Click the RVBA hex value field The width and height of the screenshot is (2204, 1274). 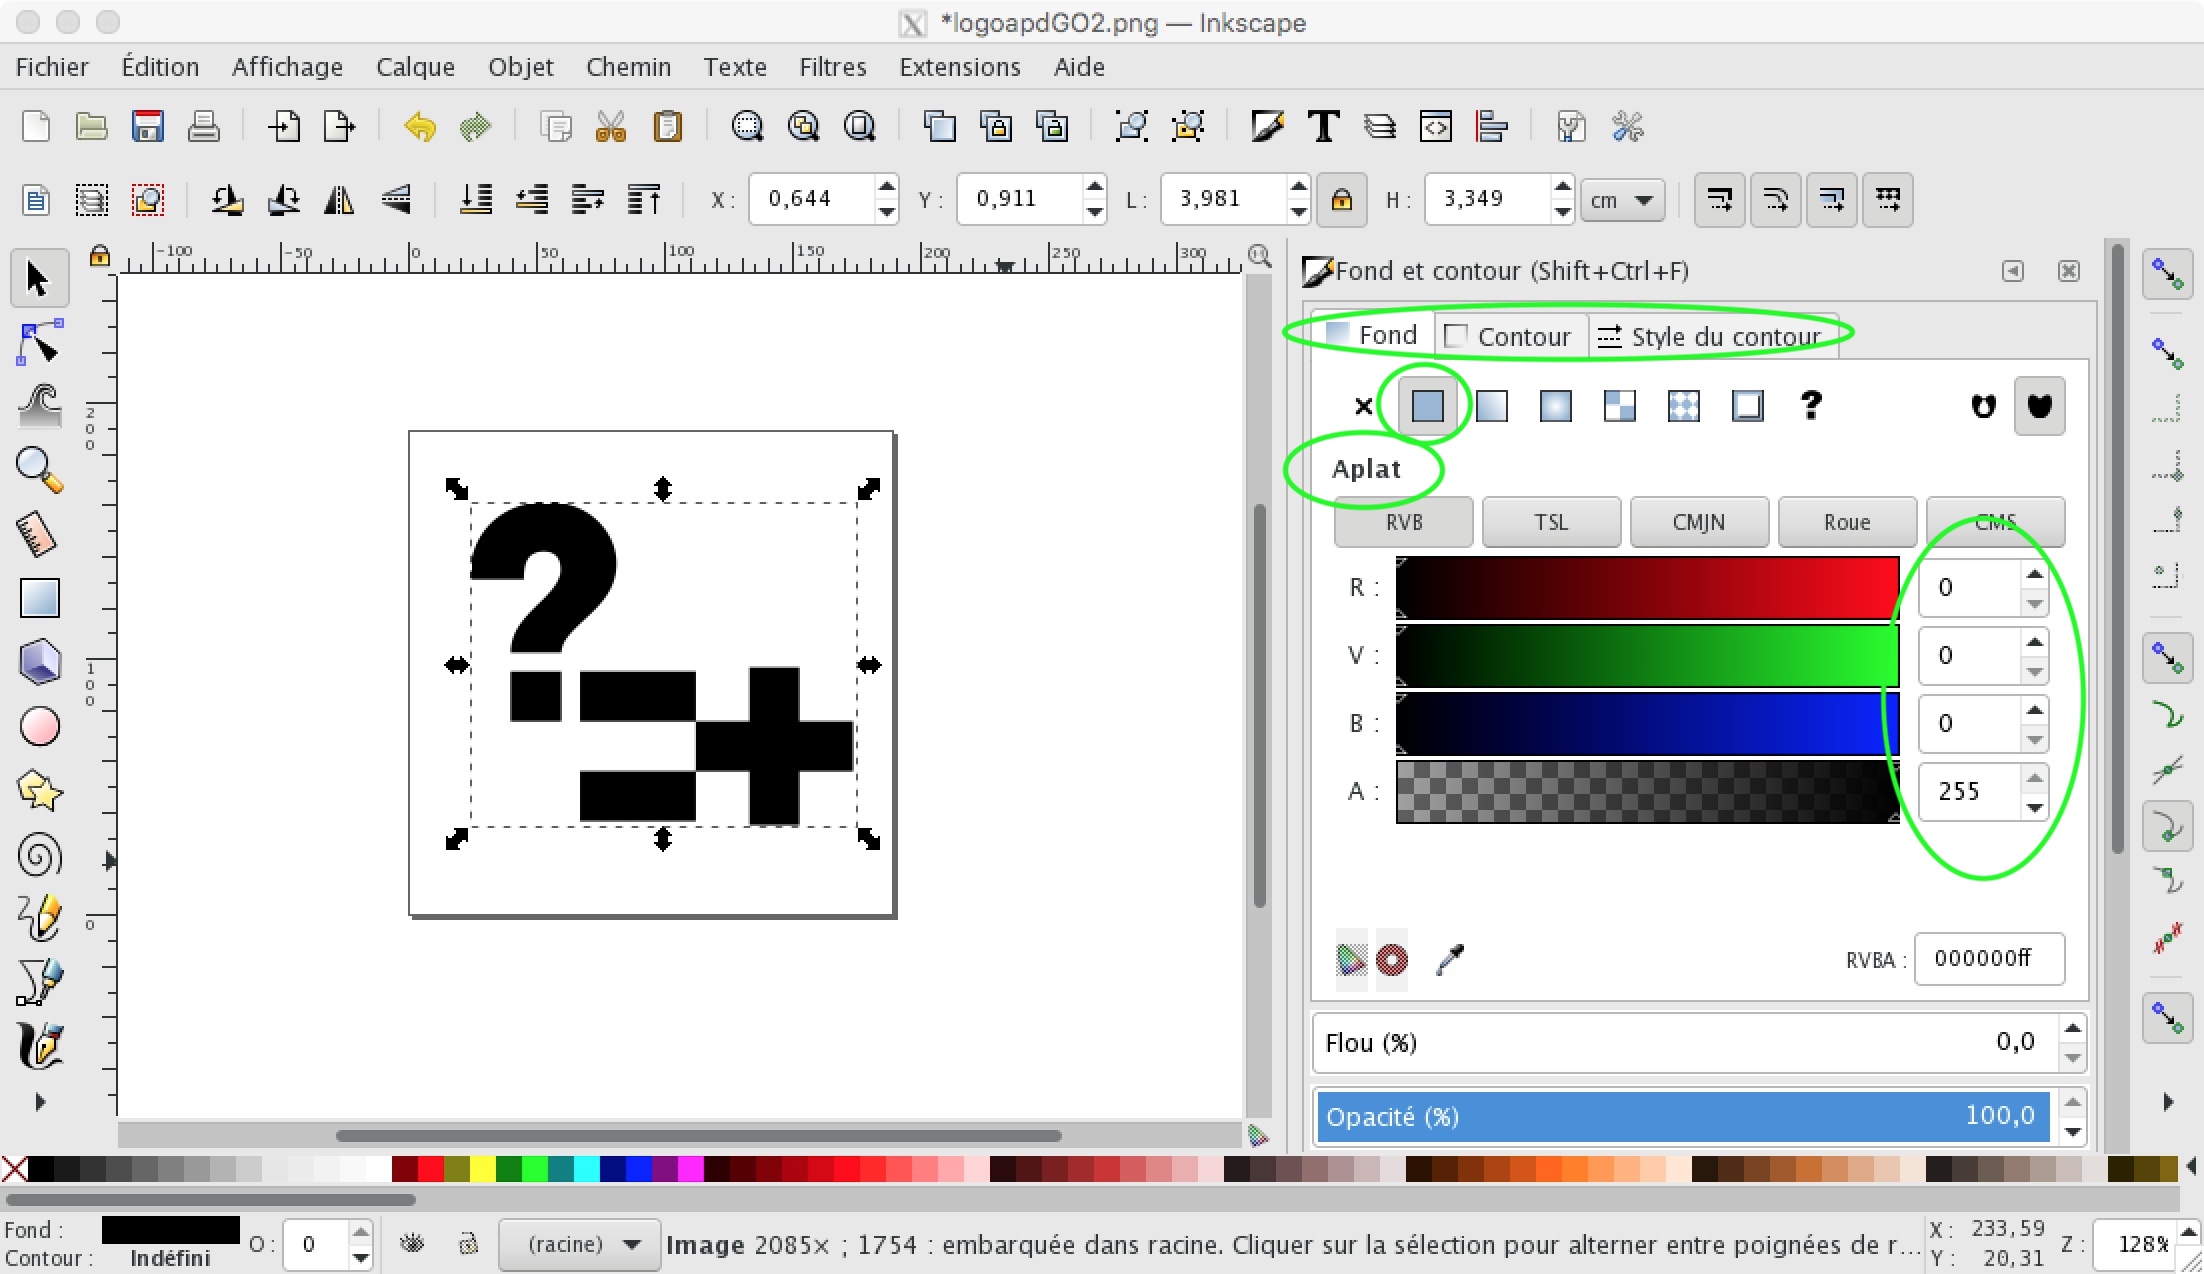point(1988,959)
